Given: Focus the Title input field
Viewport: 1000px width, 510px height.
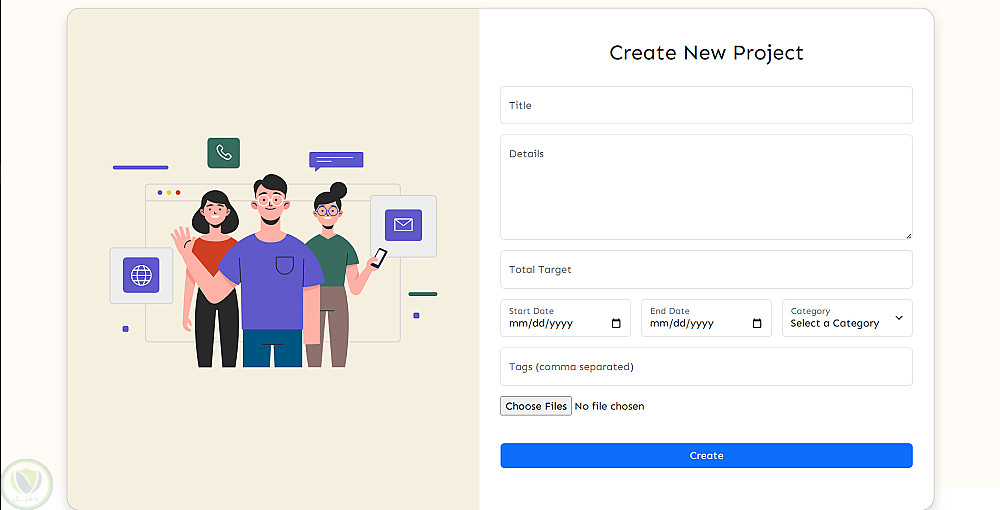Looking at the screenshot, I should [706, 105].
